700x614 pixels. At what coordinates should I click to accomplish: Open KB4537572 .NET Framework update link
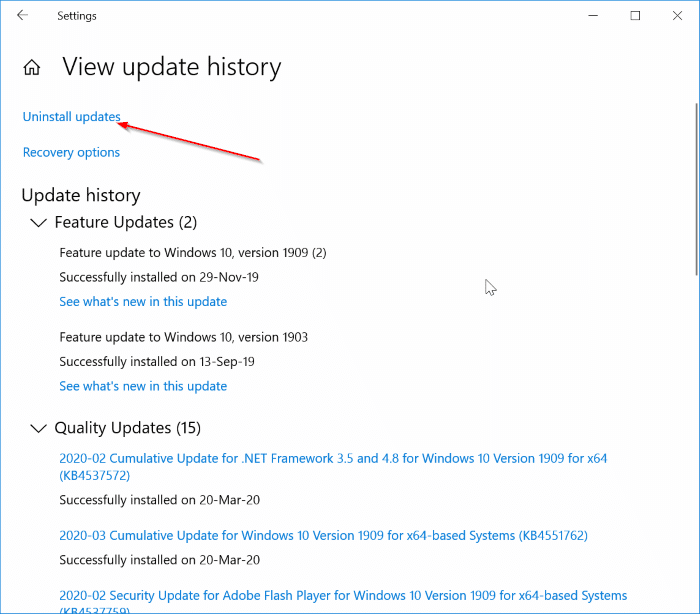pyautogui.click(x=333, y=467)
